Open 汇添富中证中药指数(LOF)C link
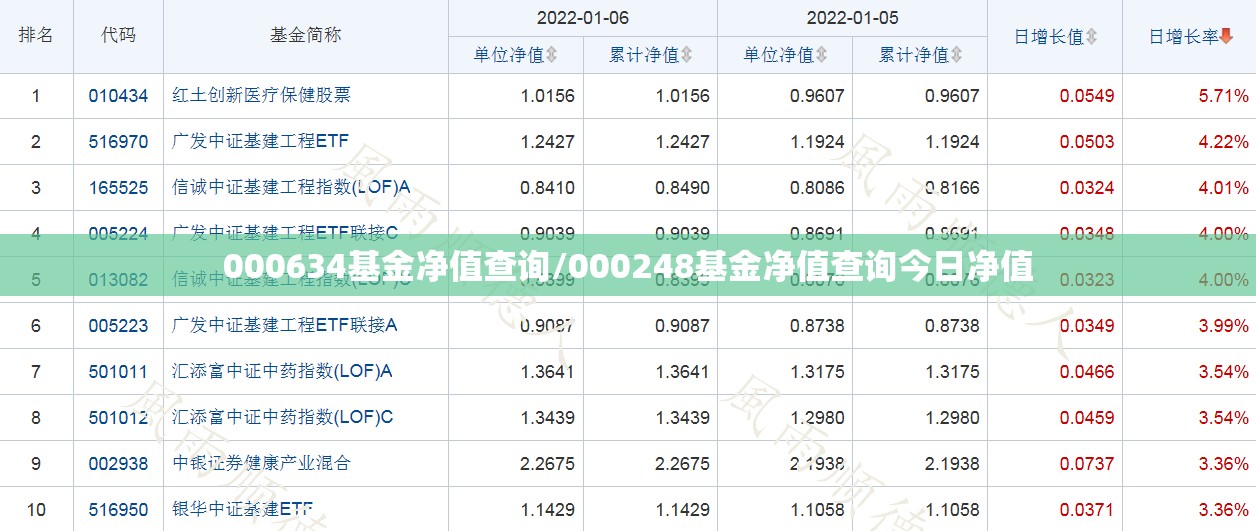This screenshot has width=1256, height=531. click(x=283, y=417)
